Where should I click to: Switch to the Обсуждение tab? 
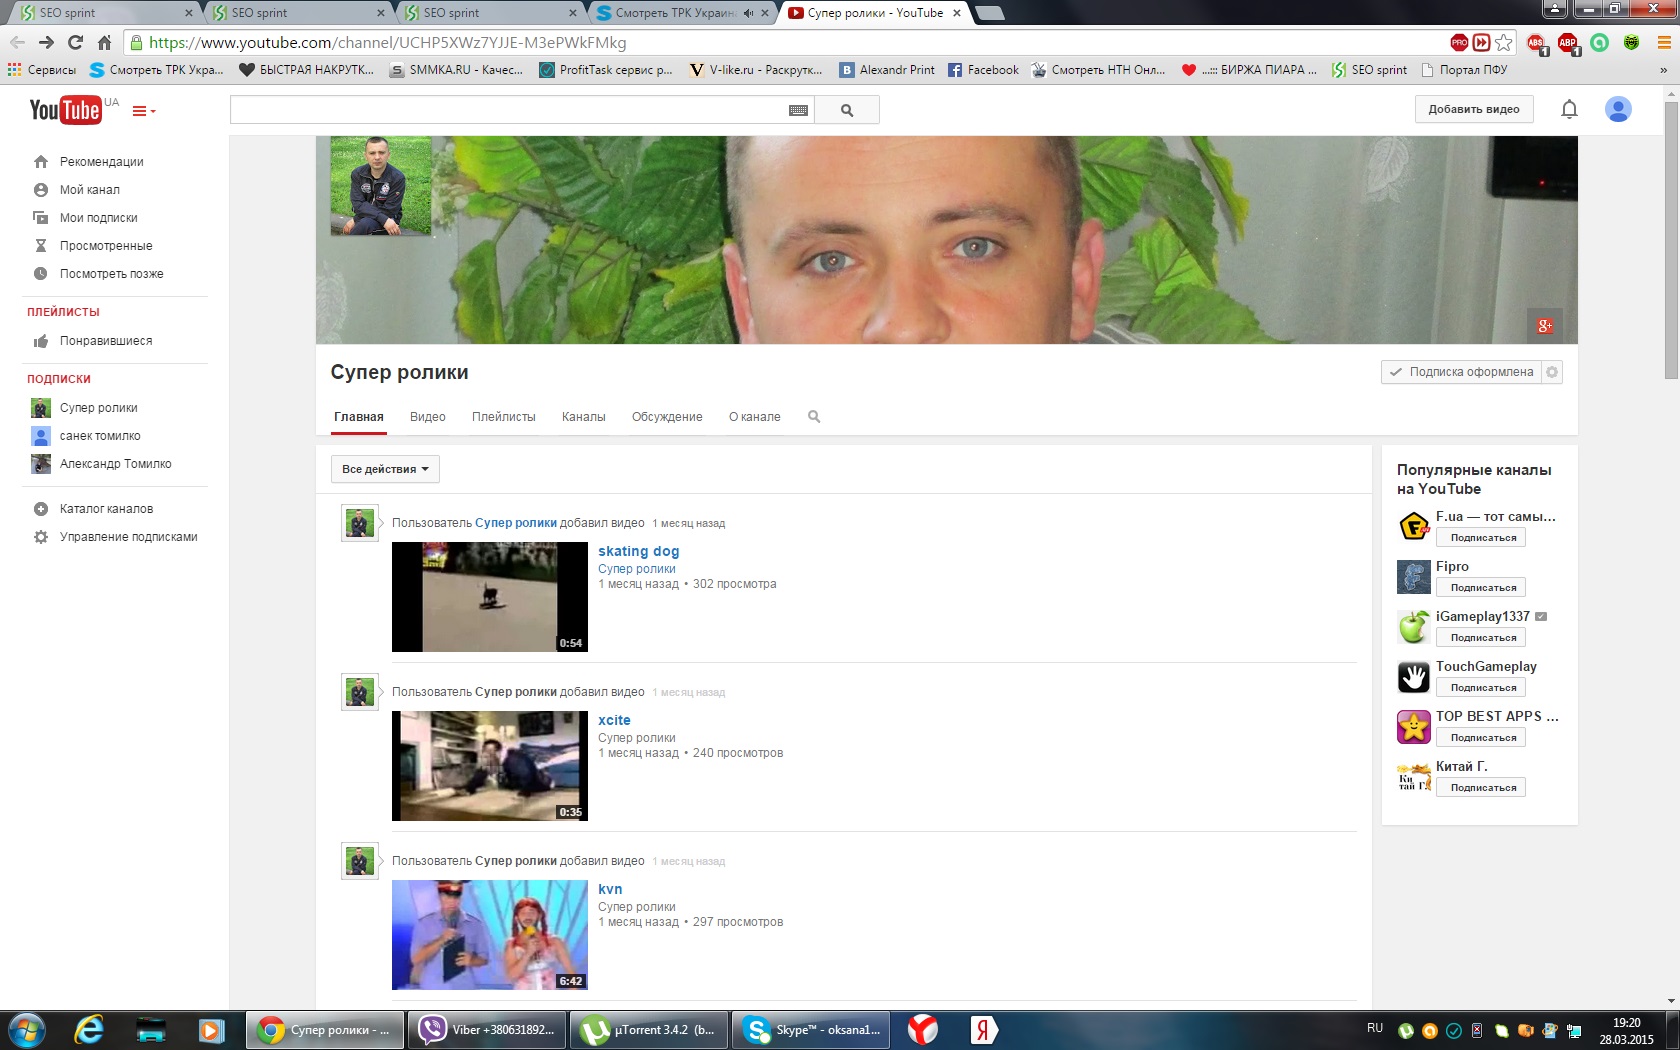667,417
